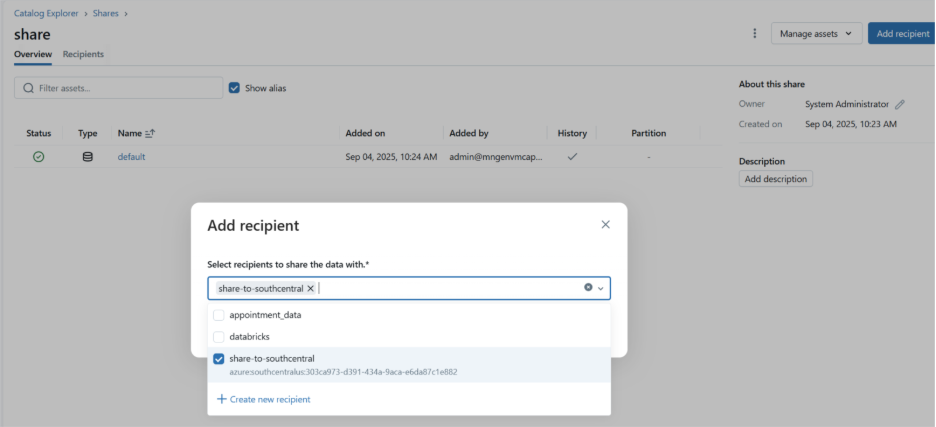The width and height of the screenshot is (936, 427).
Task: Uncheck the share-to-southcentral recipient
Action: click(x=219, y=359)
